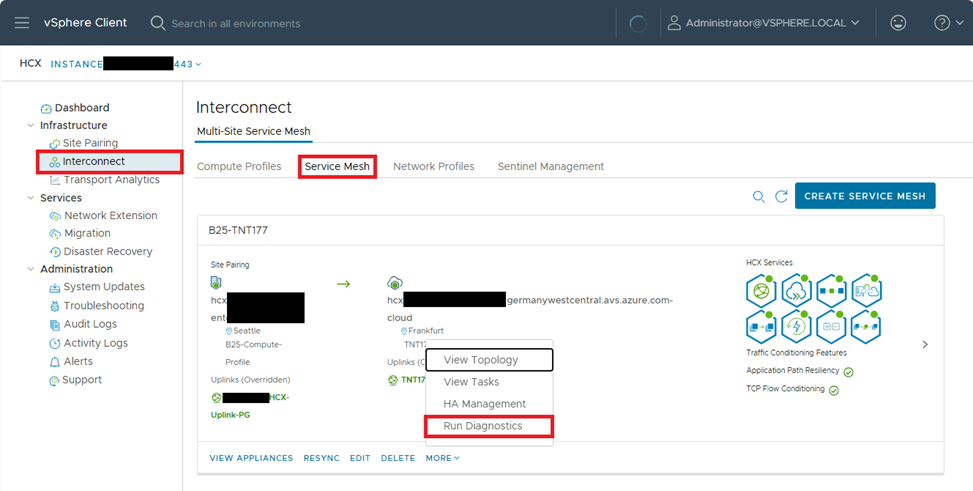Viewport: 973px width, 491px height.
Task: Open the smiley feedback icon
Action: (x=897, y=23)
